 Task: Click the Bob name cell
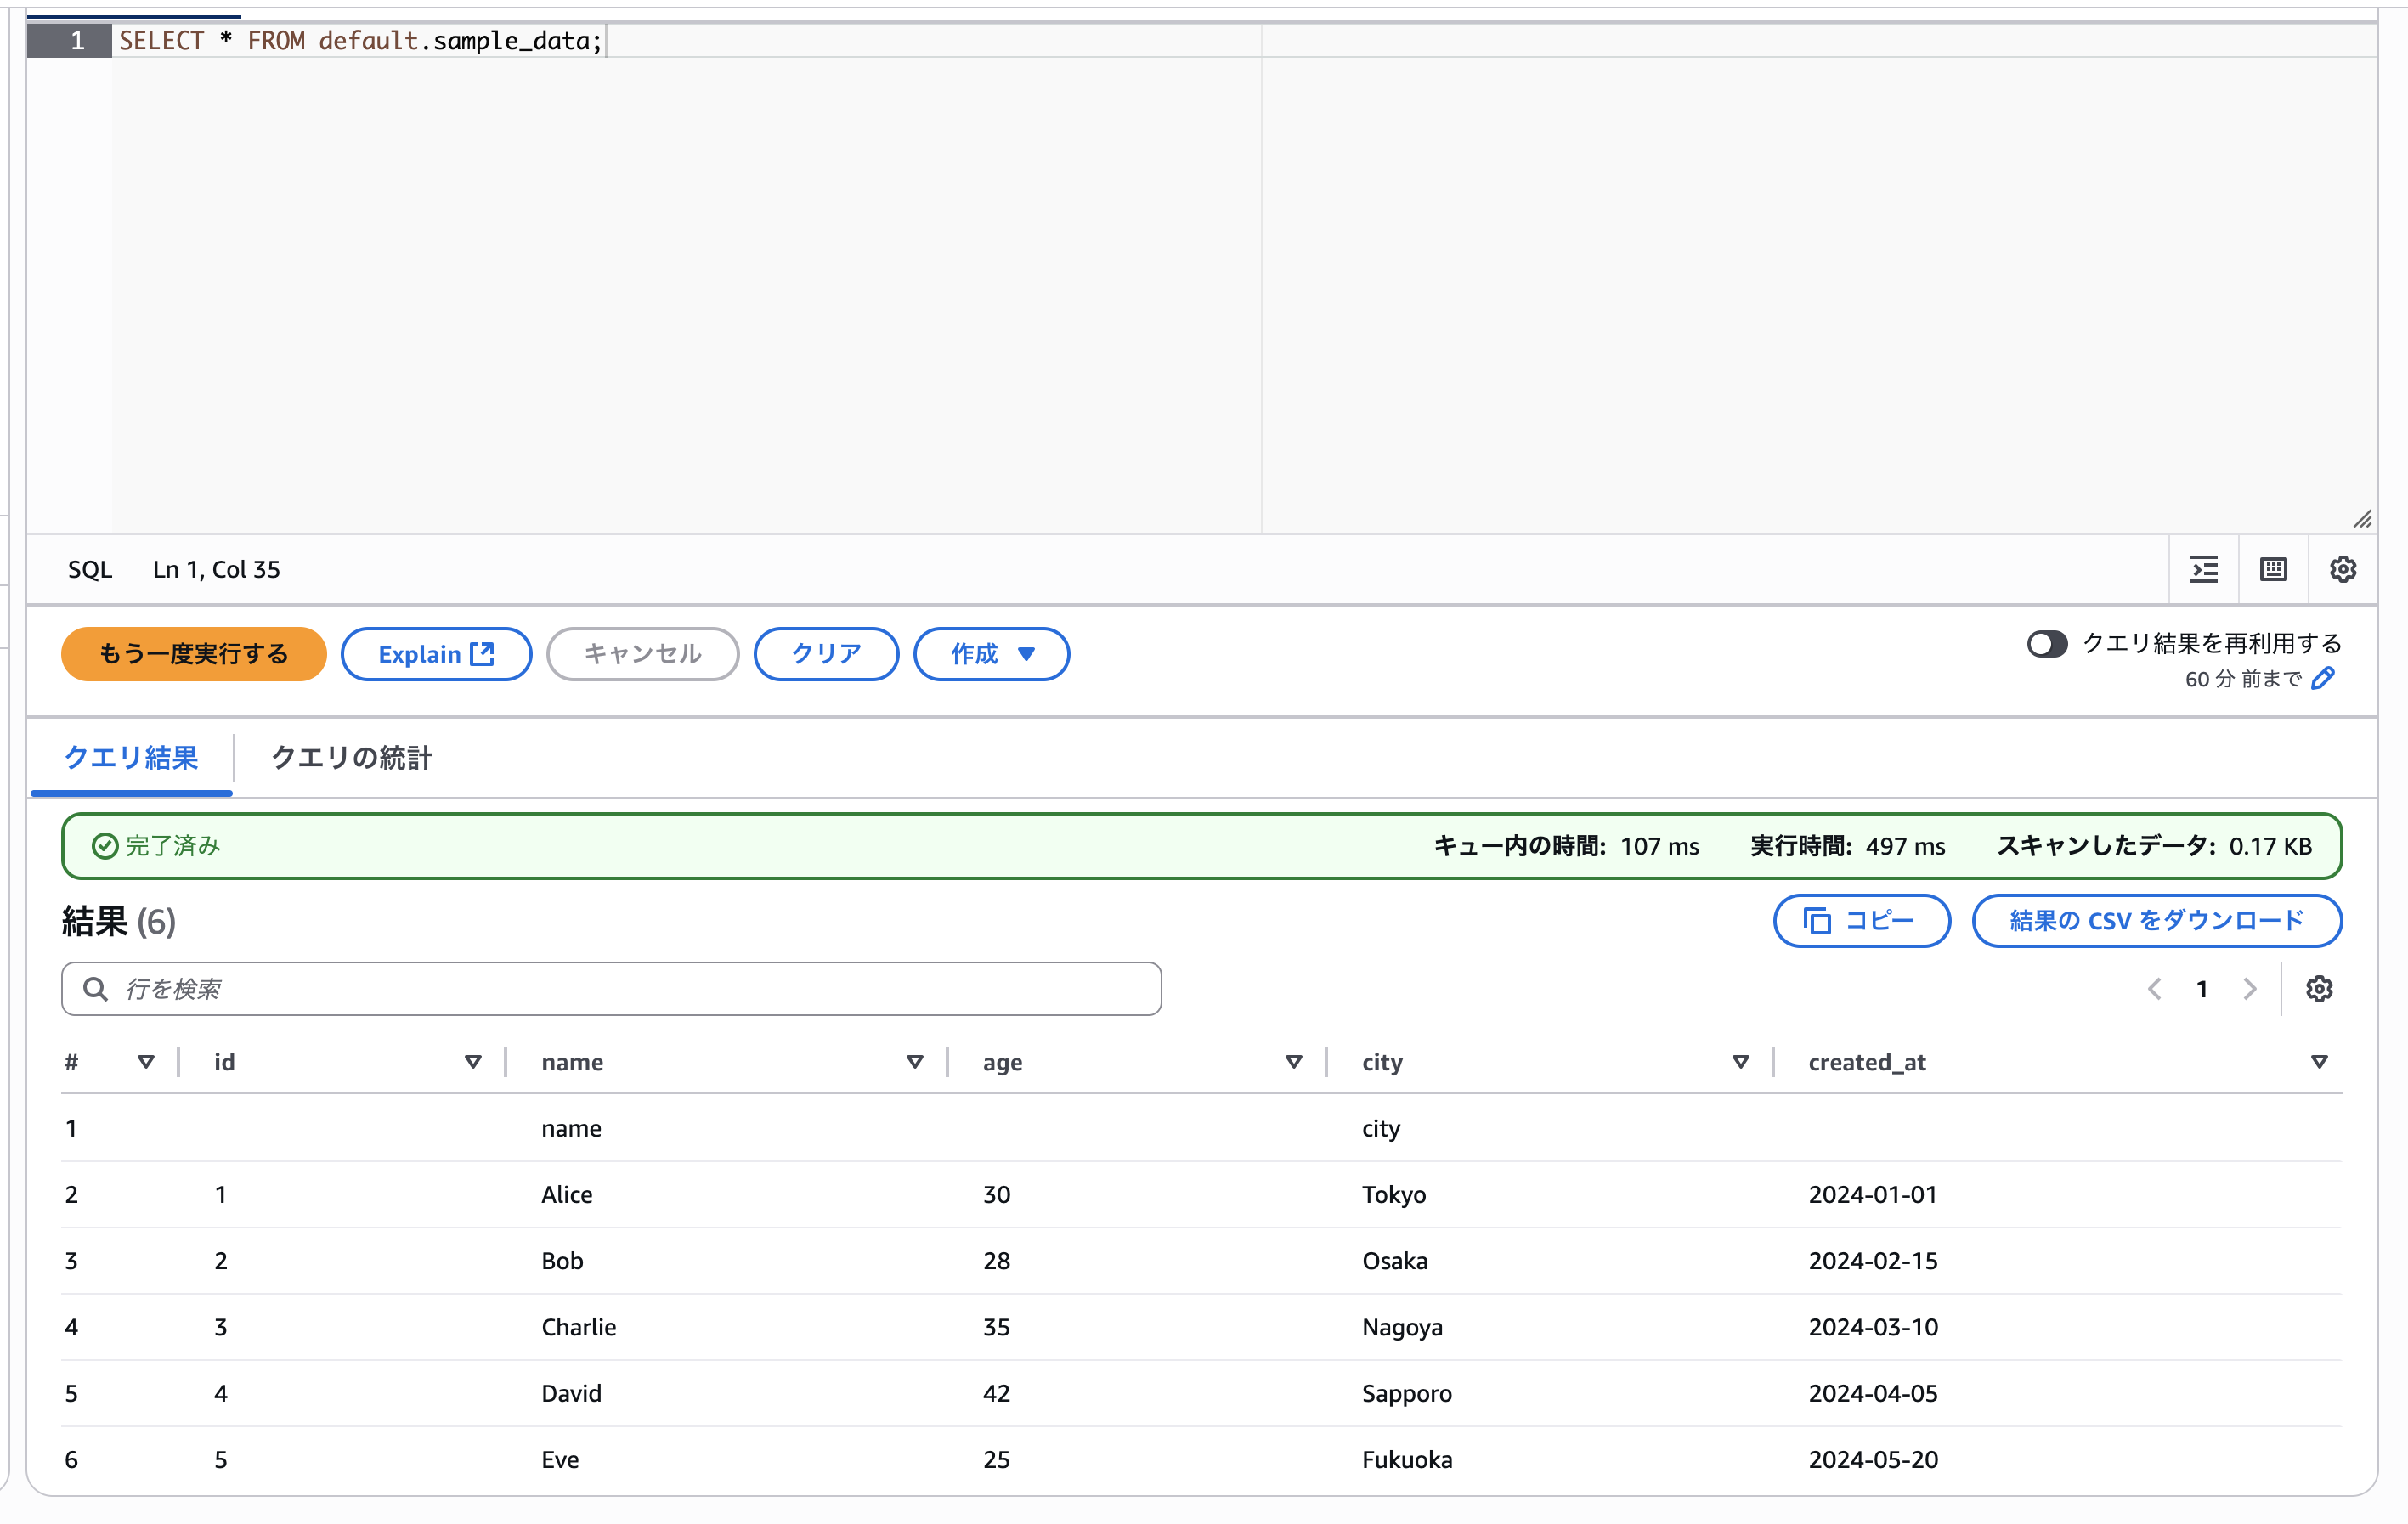(x=562, y=1261)
